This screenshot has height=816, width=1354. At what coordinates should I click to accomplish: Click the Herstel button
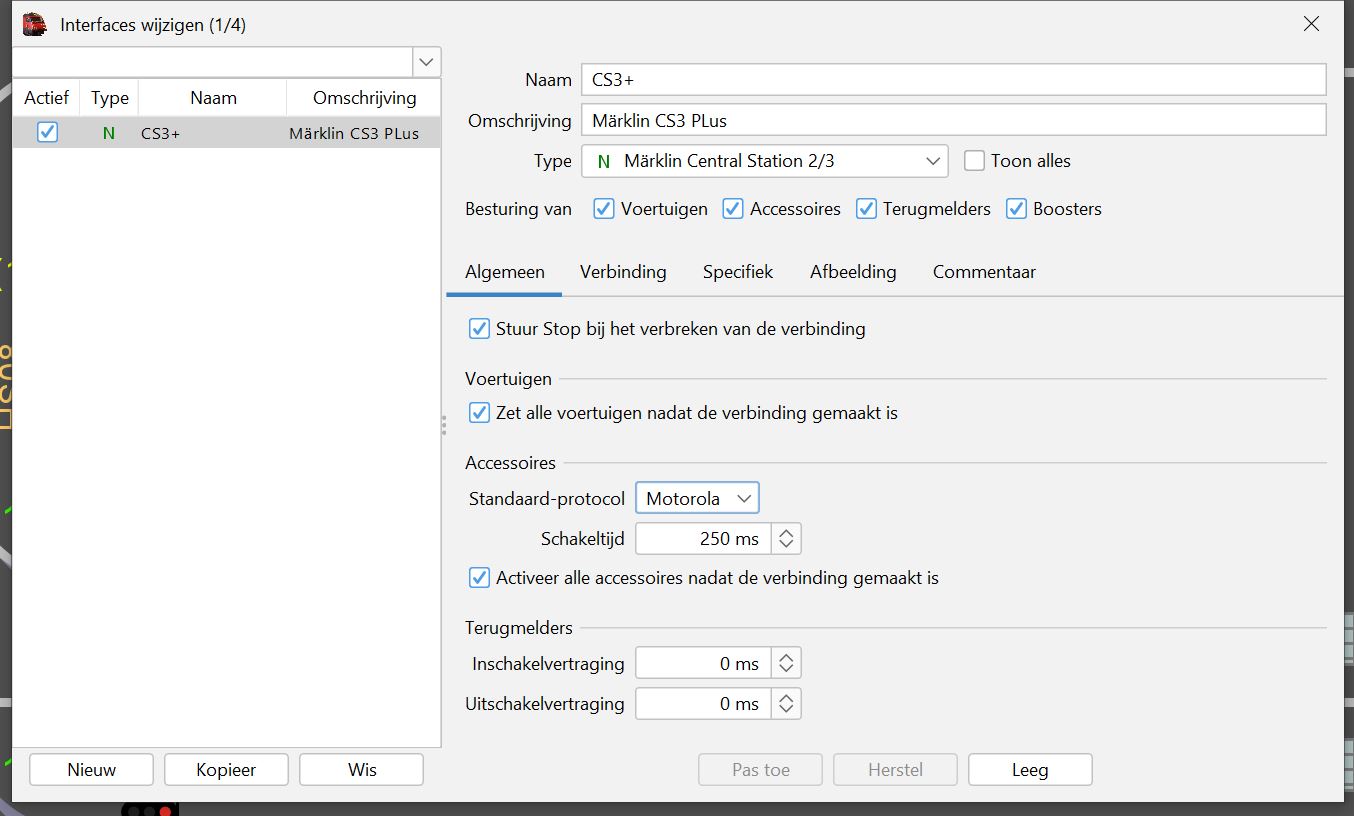pos(895,770)
